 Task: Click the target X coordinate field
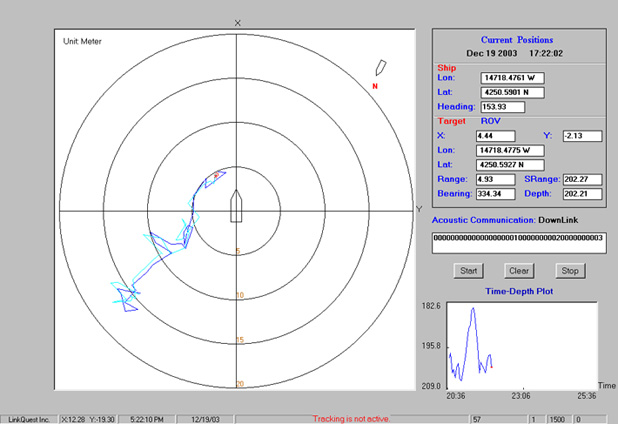coord(495,136)
